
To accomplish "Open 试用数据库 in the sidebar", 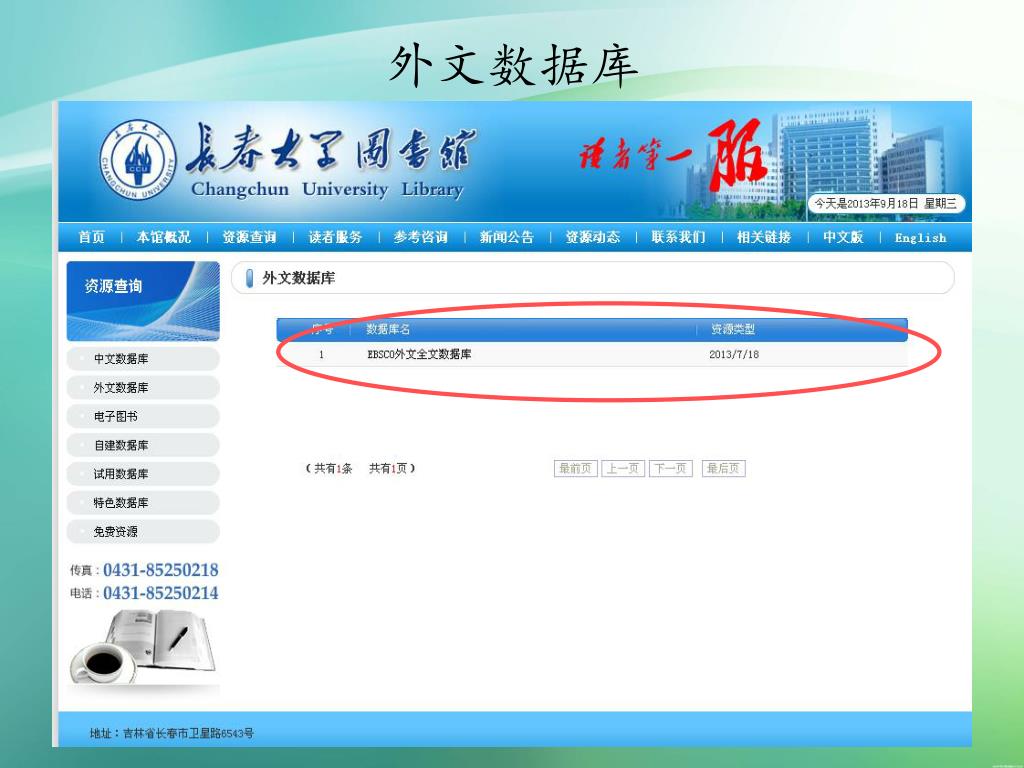I will (x=143, y=473).
